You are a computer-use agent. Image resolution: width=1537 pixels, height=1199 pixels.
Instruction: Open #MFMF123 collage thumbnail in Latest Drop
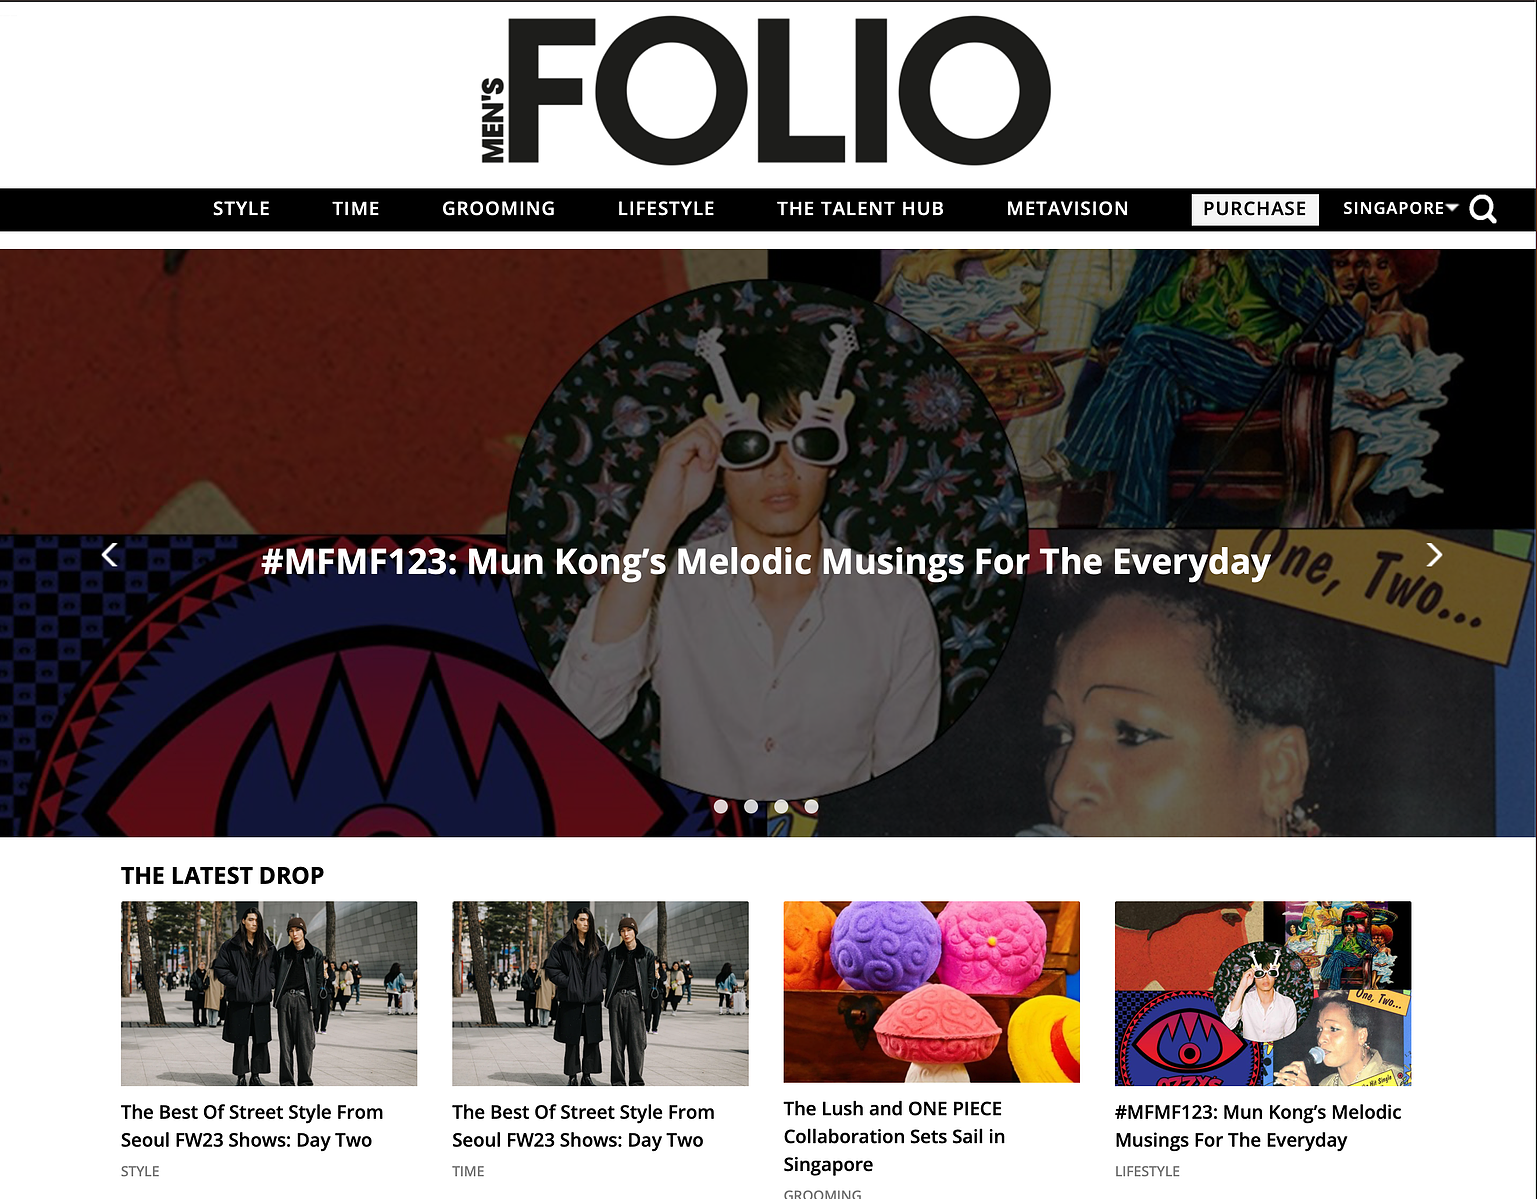point(1263,994)
